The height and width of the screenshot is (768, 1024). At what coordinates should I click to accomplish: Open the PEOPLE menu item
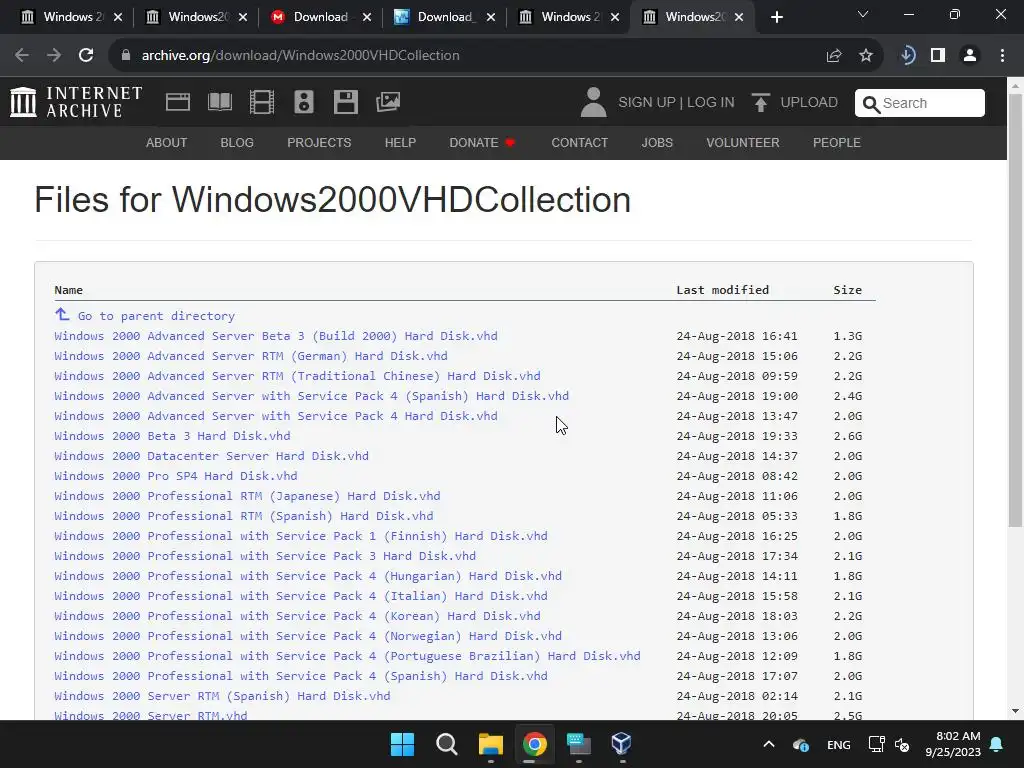click(837, 142)
